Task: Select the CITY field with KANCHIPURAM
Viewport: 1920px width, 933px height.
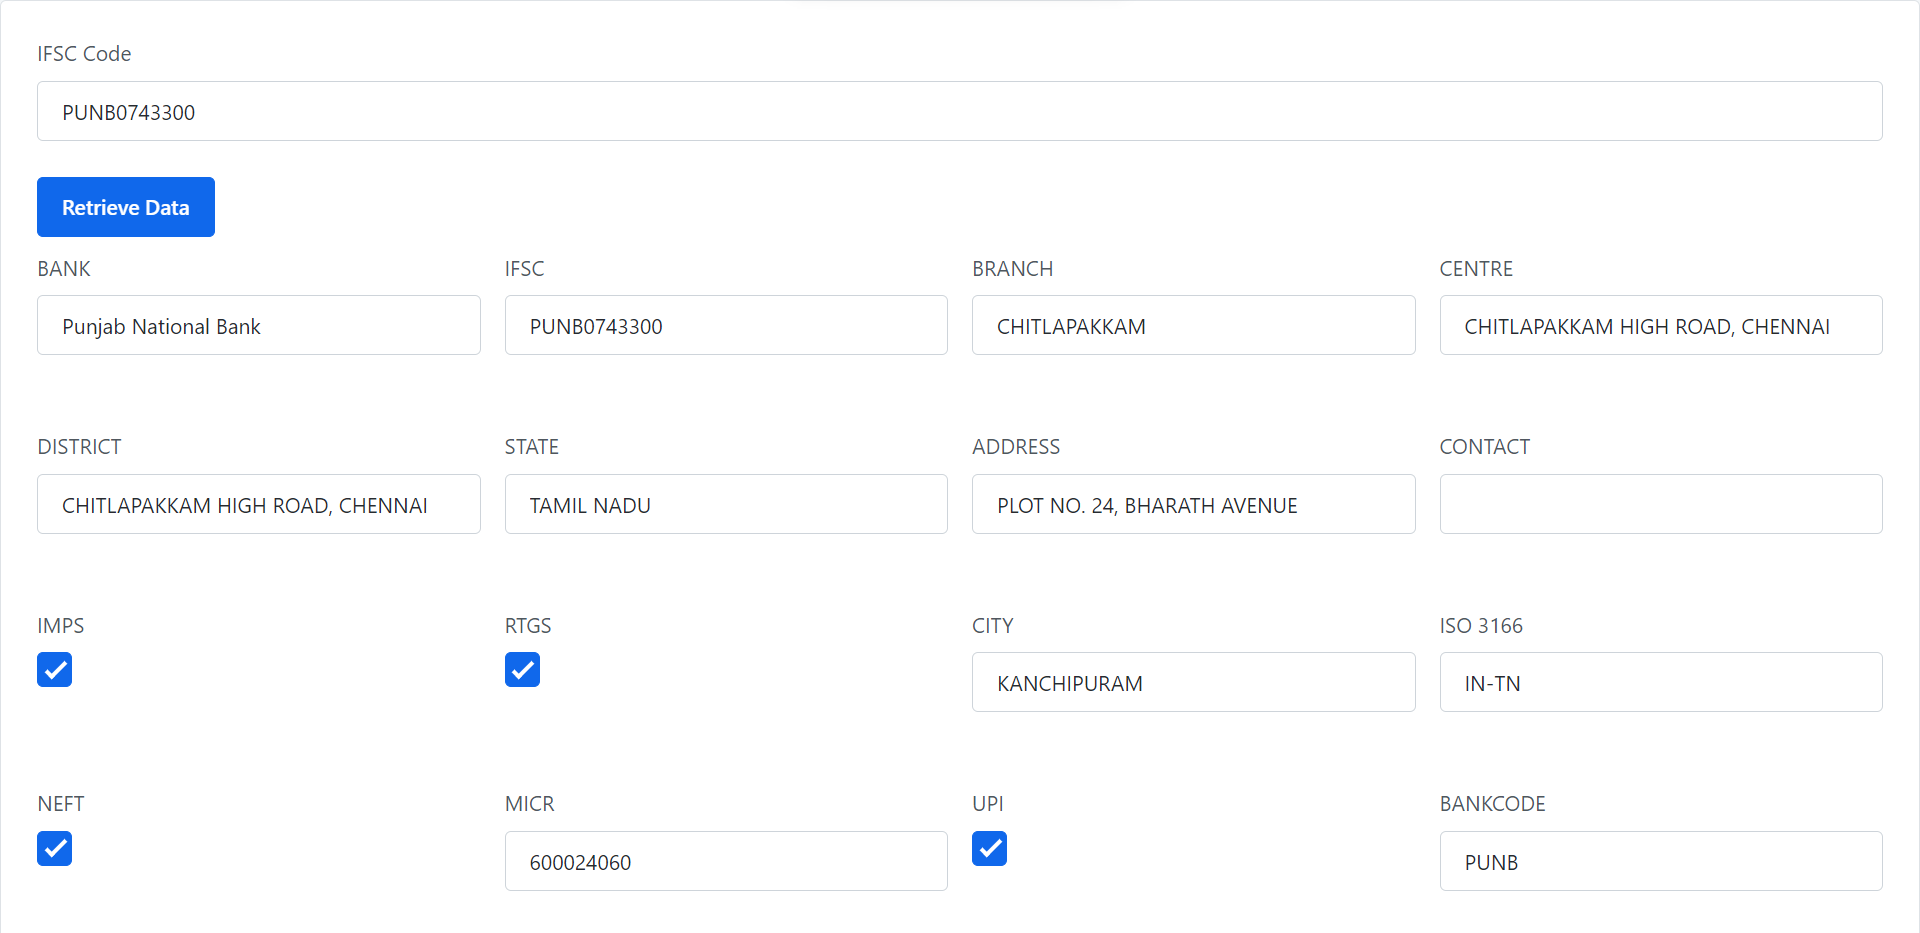Action: click(x=1193, y=682)
